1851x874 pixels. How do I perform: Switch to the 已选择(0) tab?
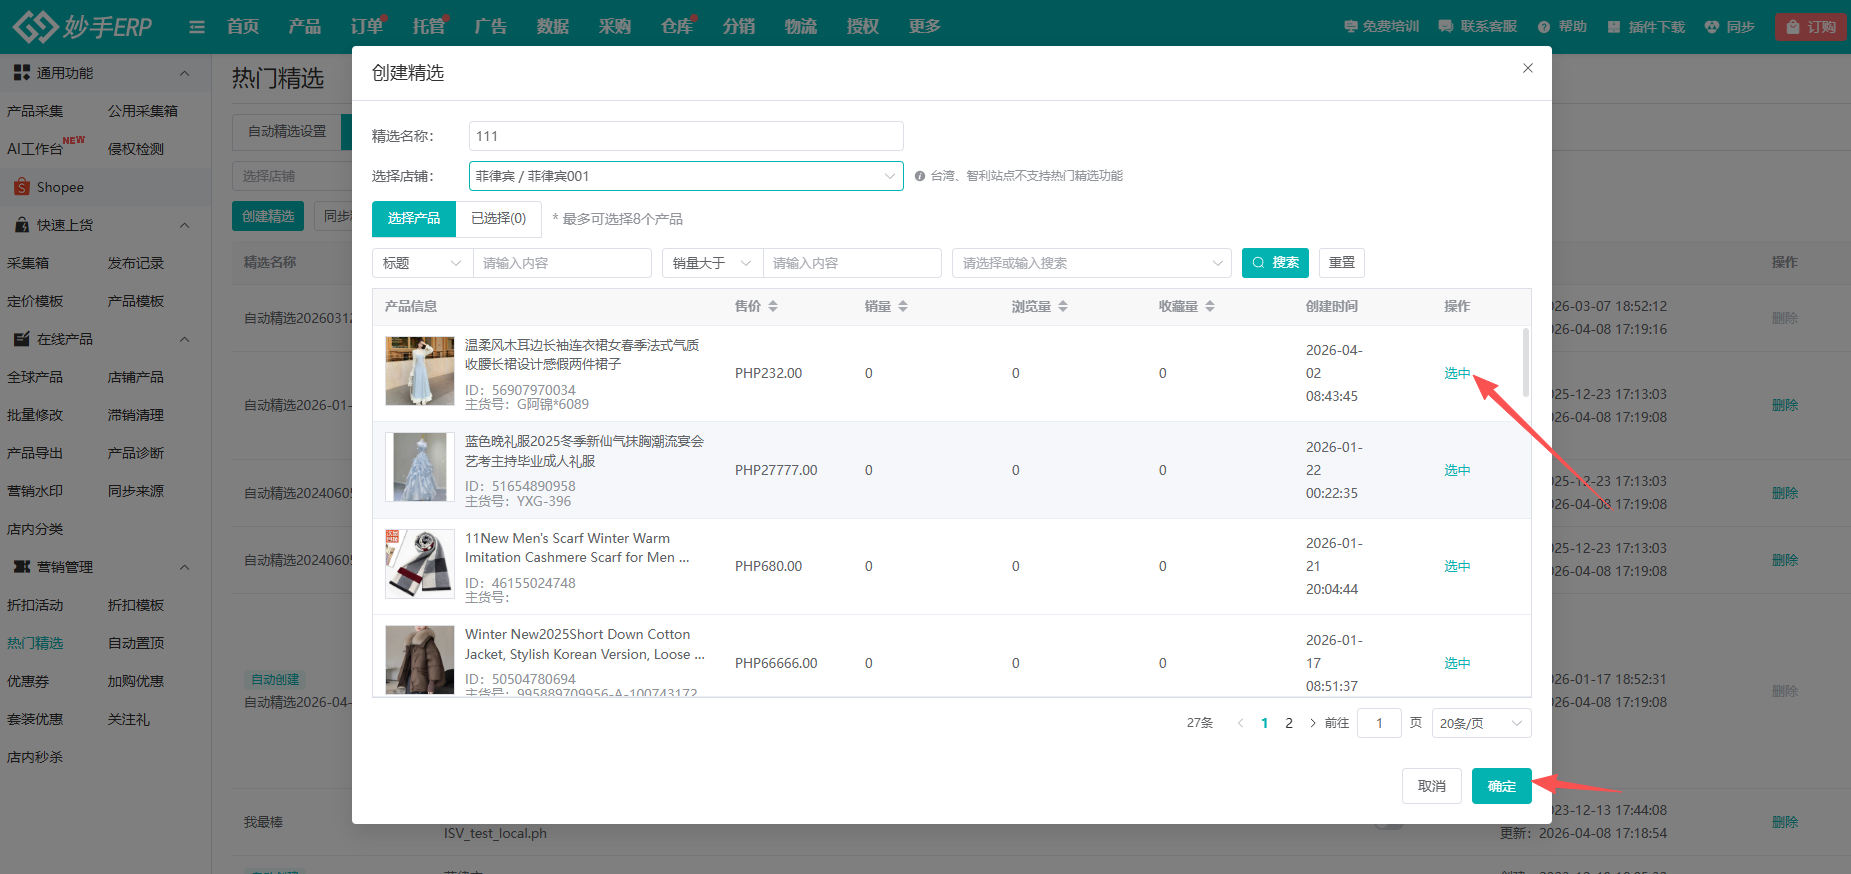pyautogui.click(x=498, y=218)
